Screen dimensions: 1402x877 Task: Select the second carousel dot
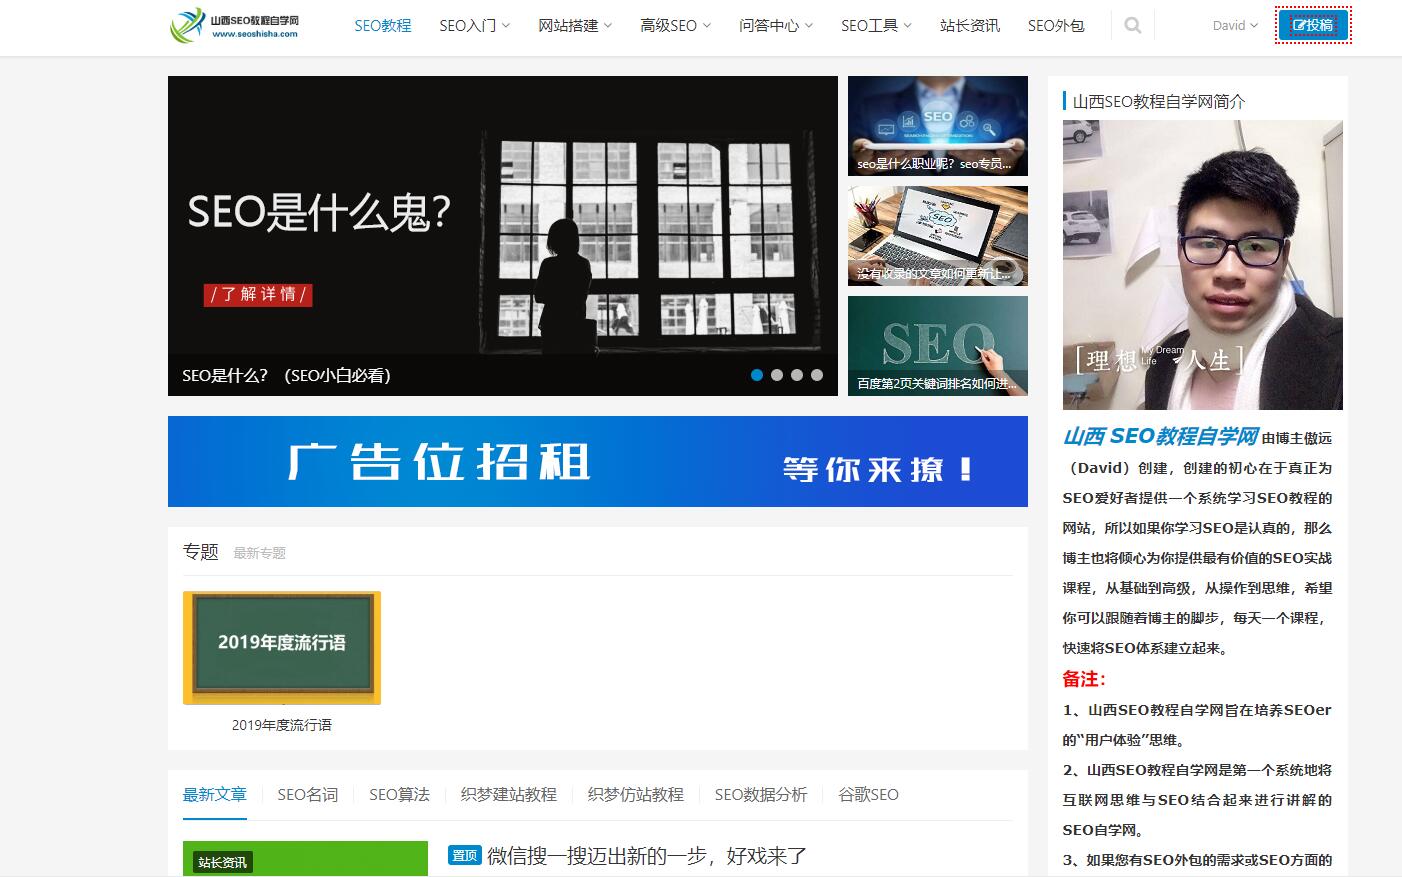click(x=777, y=375)
